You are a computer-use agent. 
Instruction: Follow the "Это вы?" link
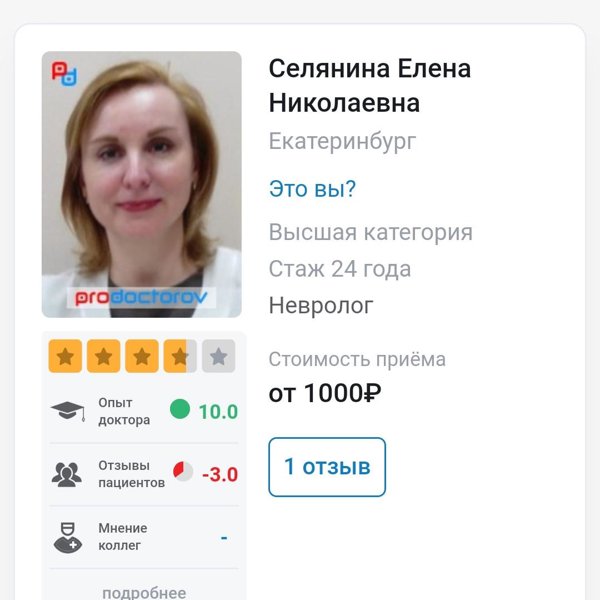(312, 189)
